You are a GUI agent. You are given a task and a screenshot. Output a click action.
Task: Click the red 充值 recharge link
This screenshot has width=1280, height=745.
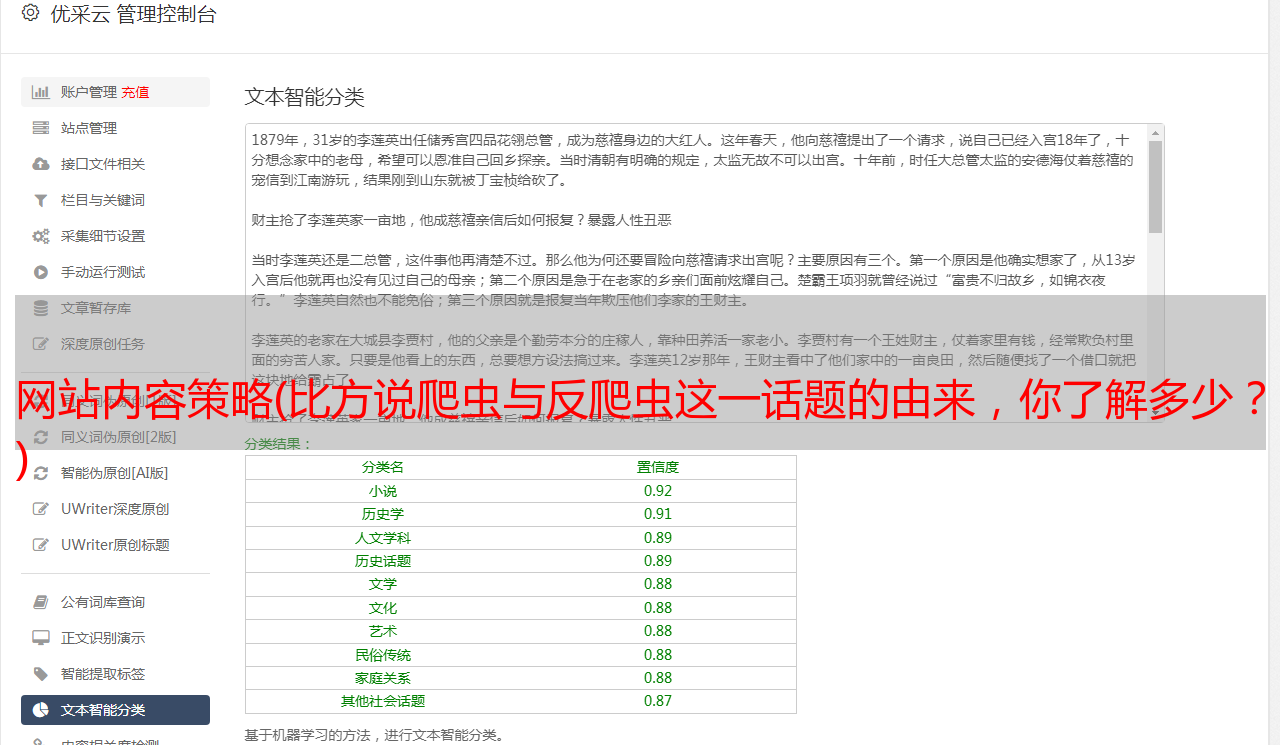[136, 92]
